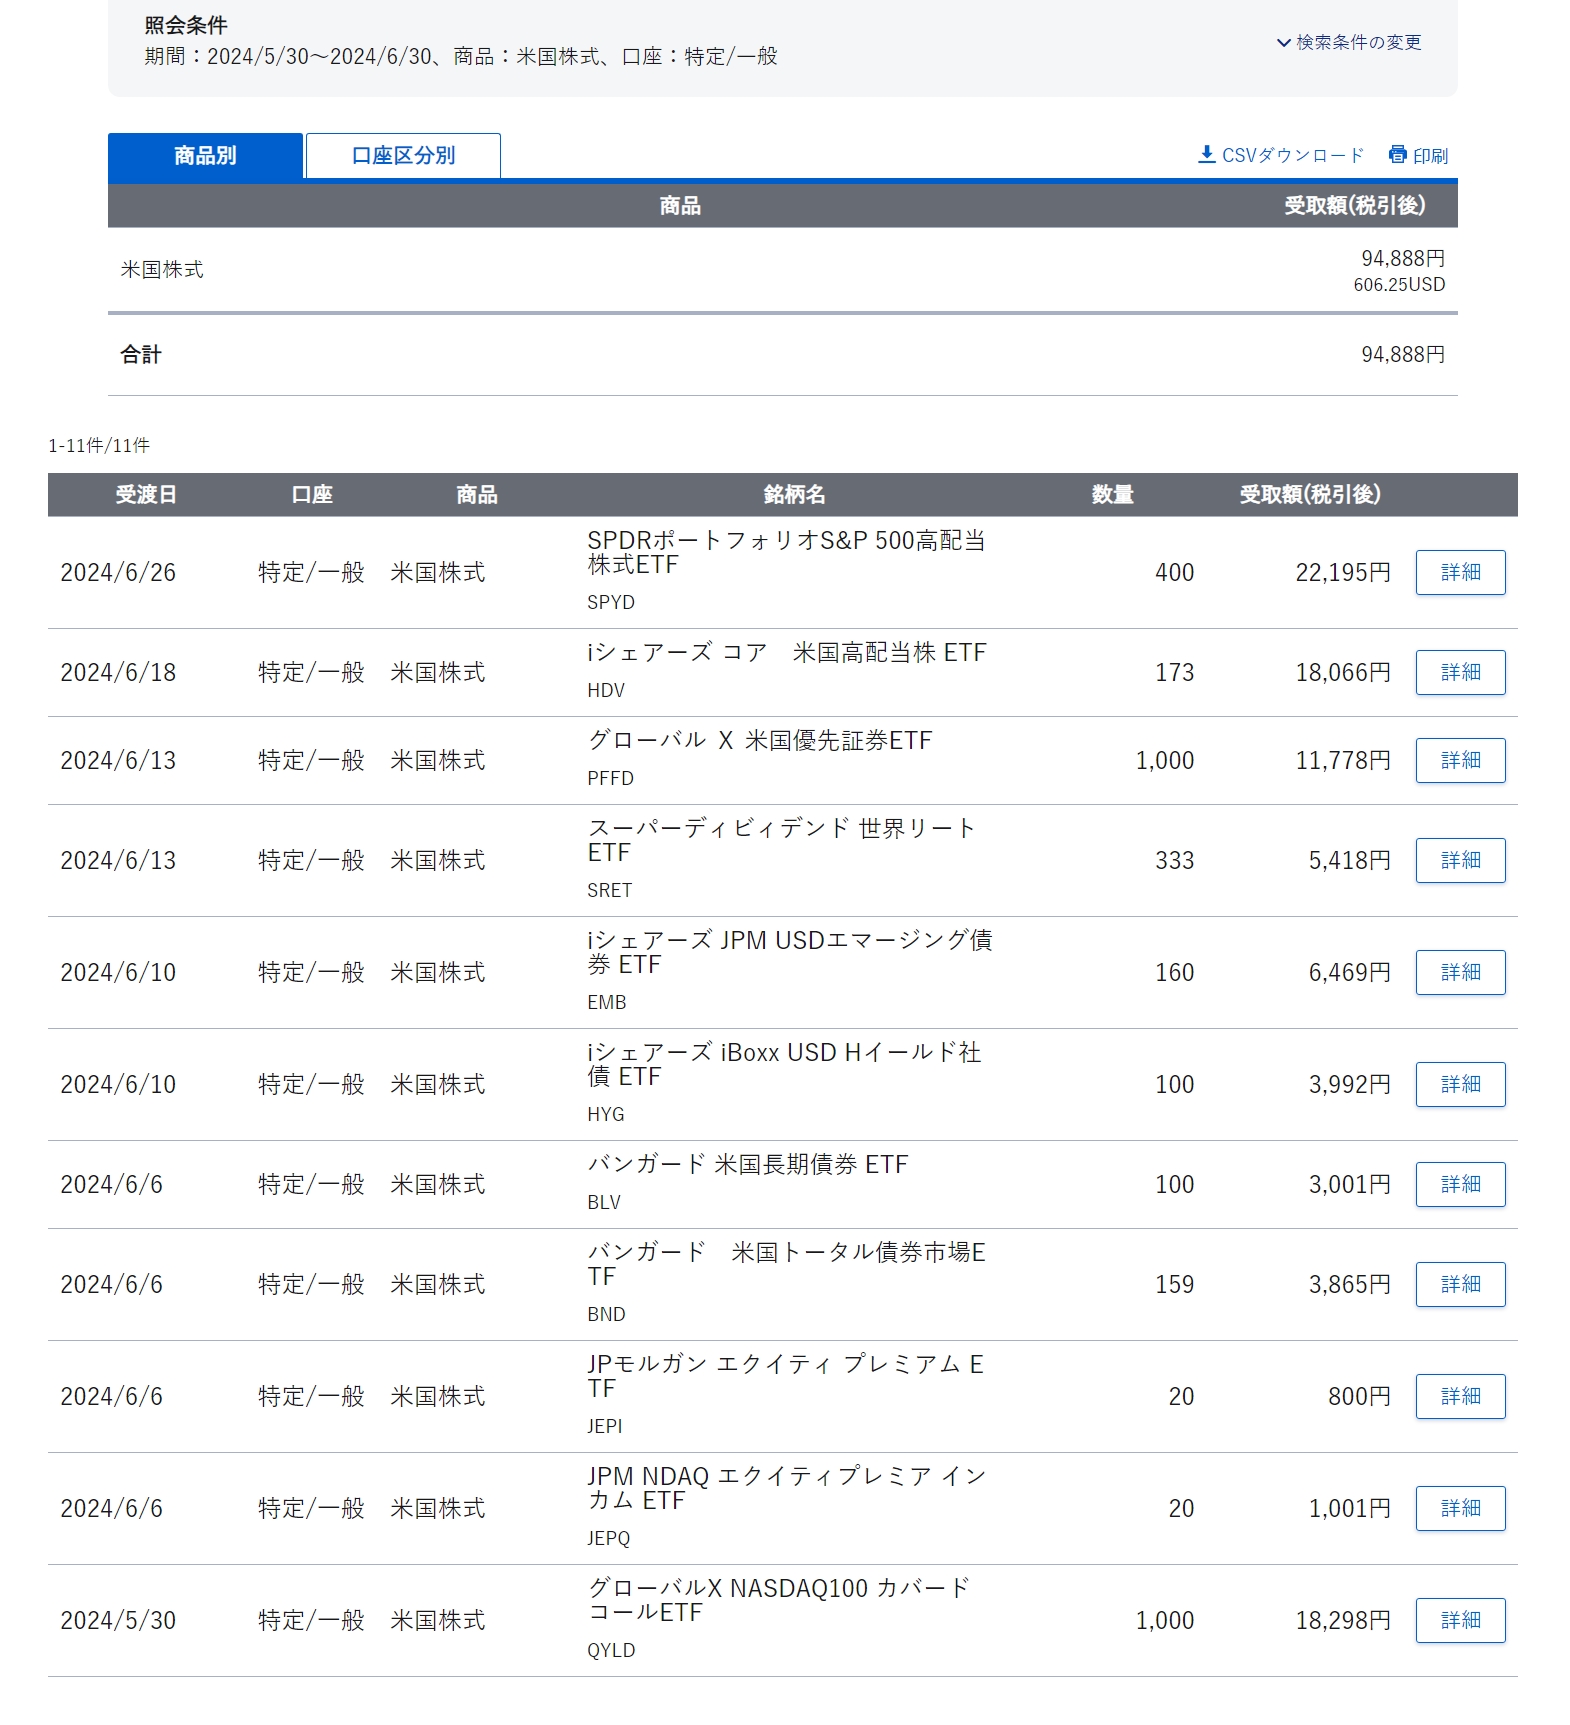Expand the 検索条件の変更 chevron
This screenshot has width=1570, height=1725.
click(1283, 43)
